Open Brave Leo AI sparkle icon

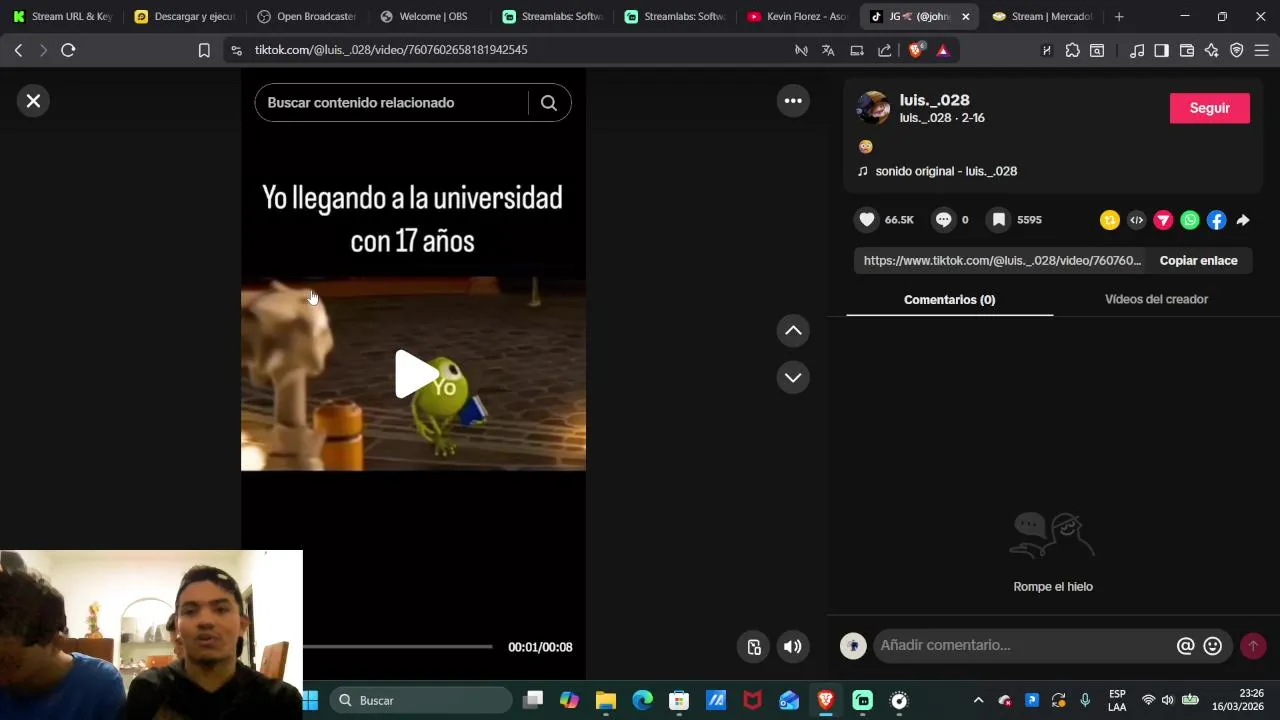[1212, 50]
